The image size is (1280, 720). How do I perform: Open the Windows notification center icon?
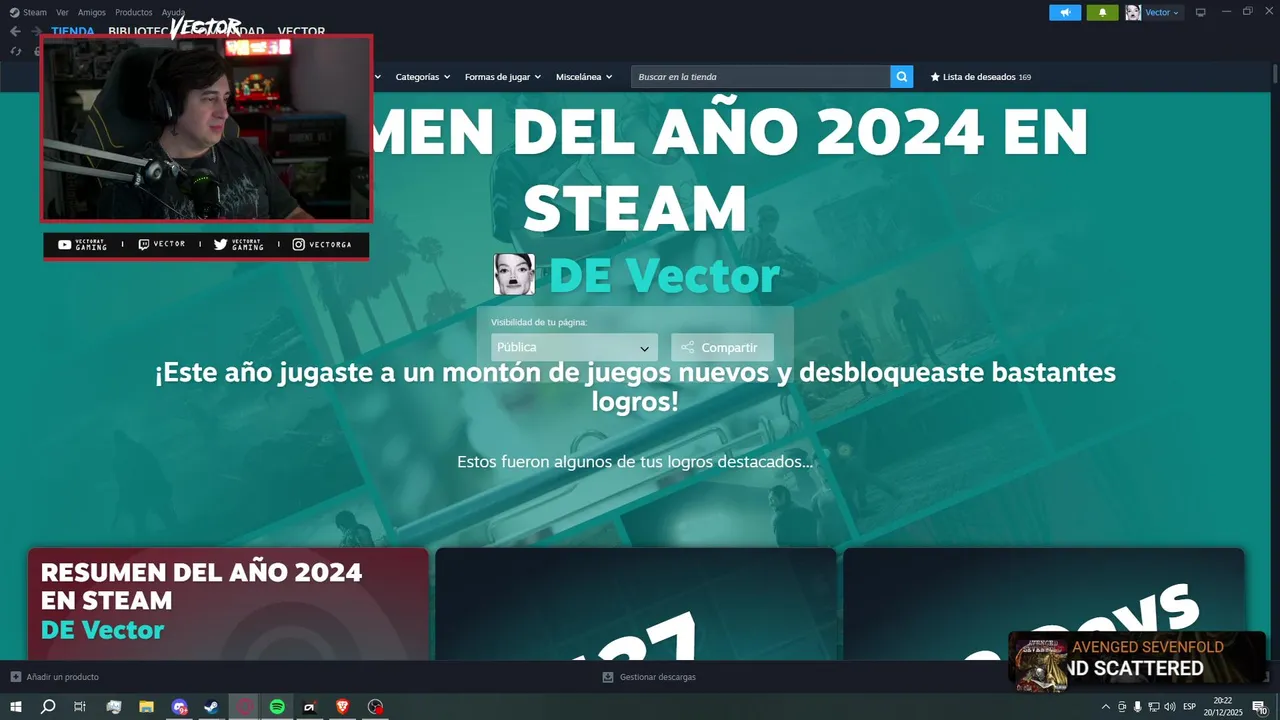tap(1260, 707)
